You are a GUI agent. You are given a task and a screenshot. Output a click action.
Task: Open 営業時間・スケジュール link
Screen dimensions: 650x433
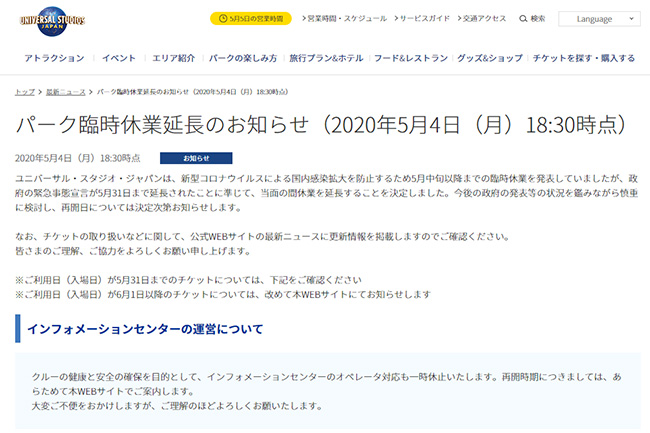[344, 19]
